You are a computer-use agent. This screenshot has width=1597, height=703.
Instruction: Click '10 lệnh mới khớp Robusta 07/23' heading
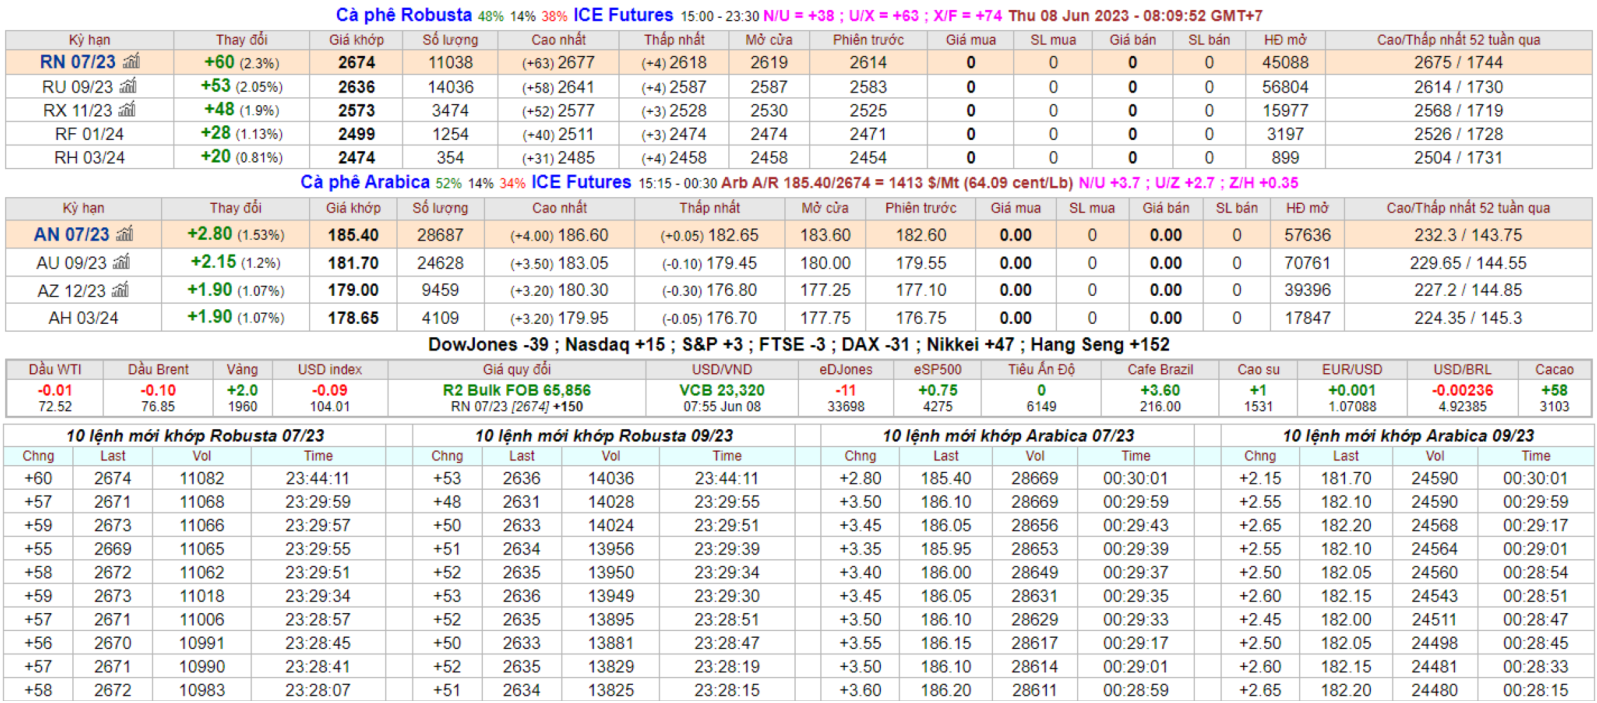point(195,436)
